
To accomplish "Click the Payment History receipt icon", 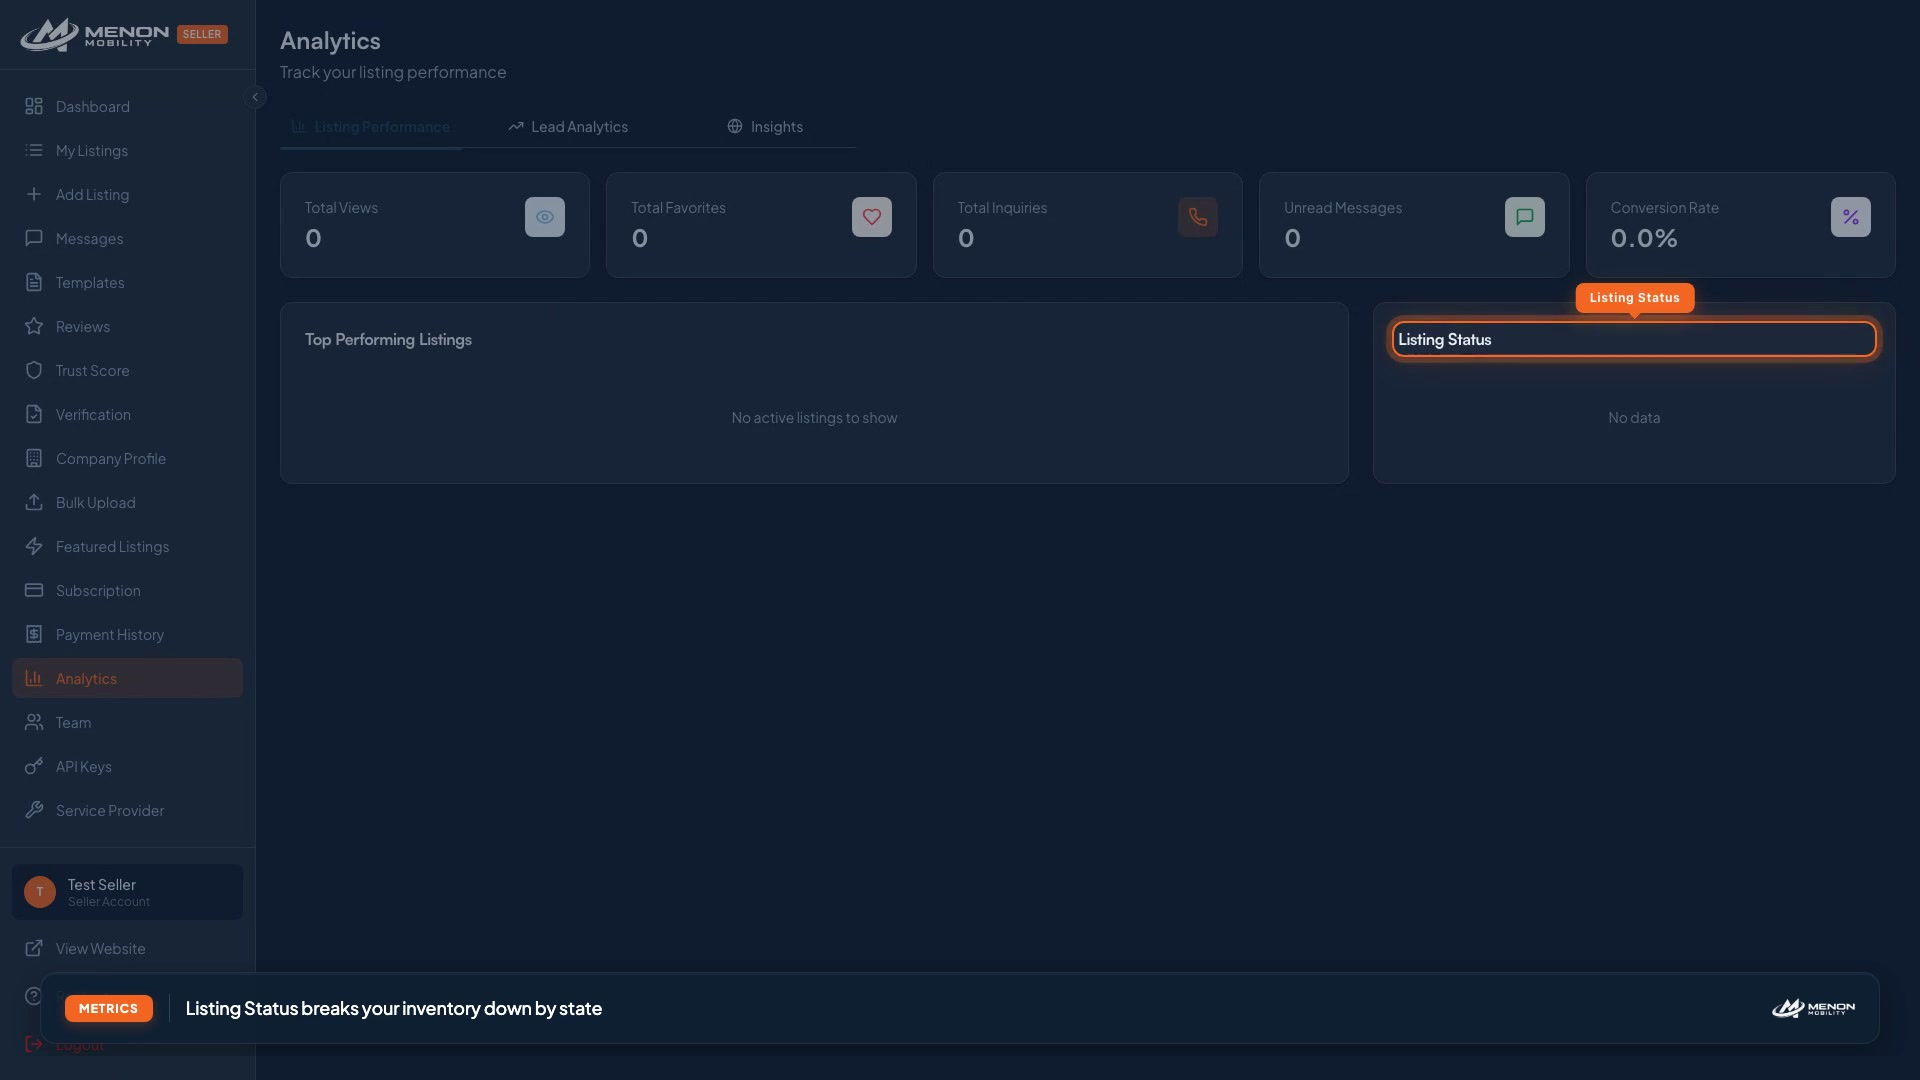I will pos(34,635).
